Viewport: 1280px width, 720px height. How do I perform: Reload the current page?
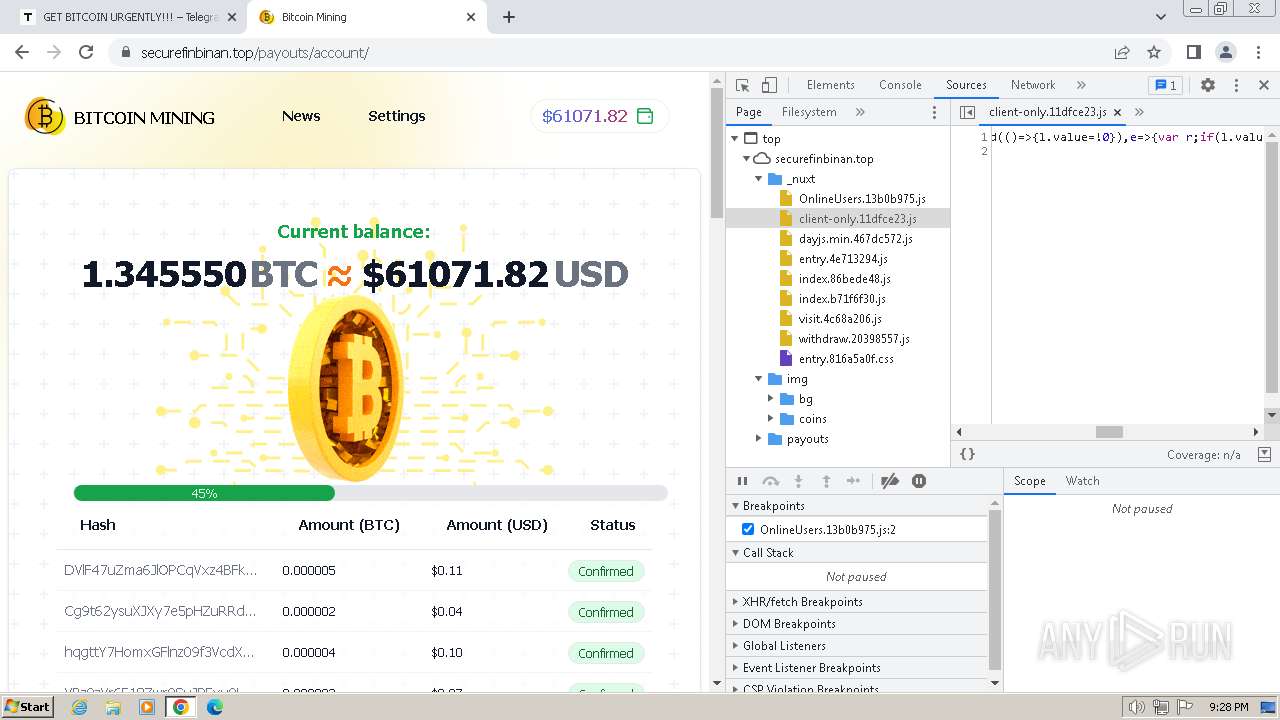(x=86, y=52)
